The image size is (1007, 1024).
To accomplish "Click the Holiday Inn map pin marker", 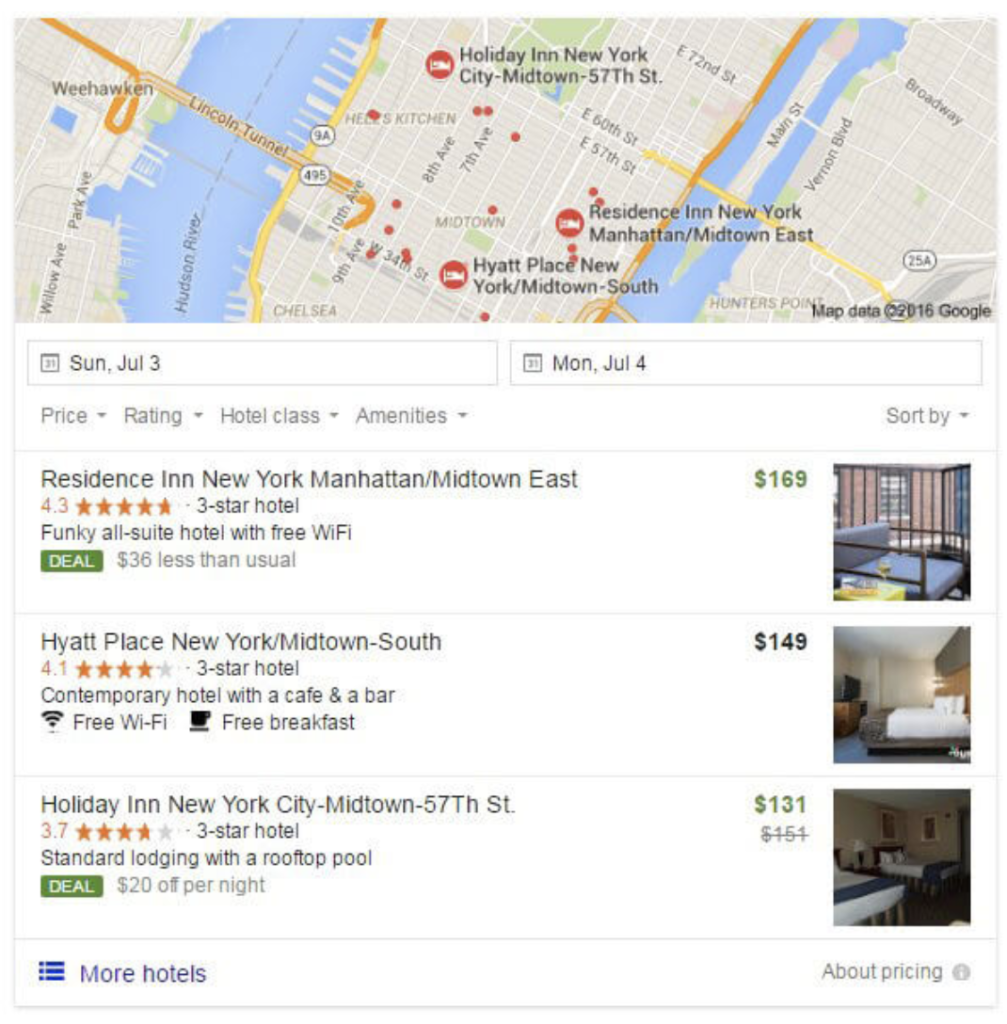I will (440, 65).
